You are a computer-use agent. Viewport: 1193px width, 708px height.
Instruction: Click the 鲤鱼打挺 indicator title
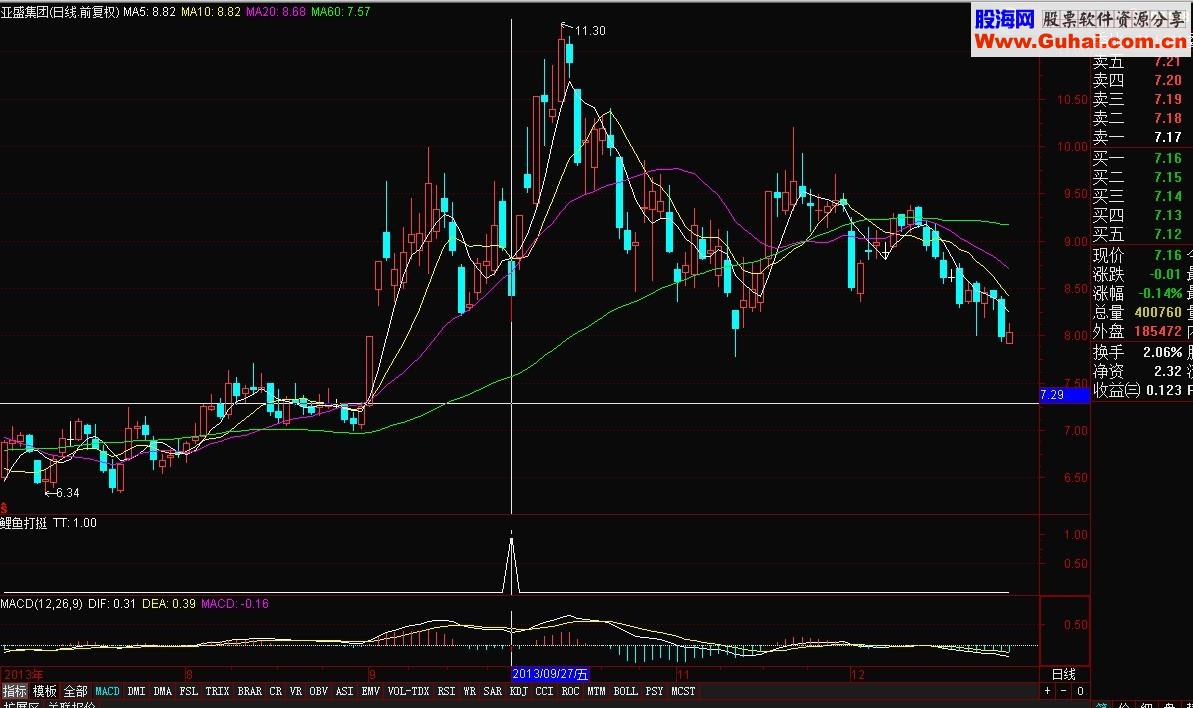[24, 523]
